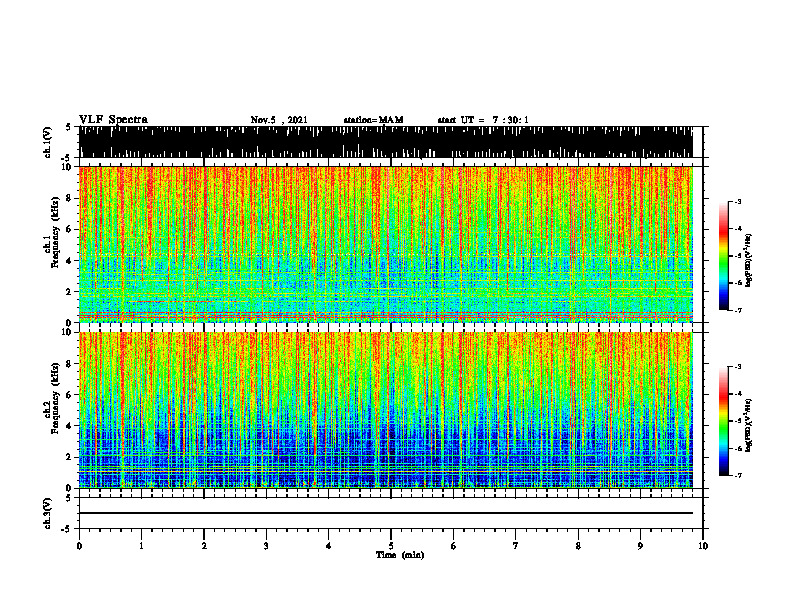Click the "8" tick on the time axis
Screen dimensions: 792x612
click(578, 546)
